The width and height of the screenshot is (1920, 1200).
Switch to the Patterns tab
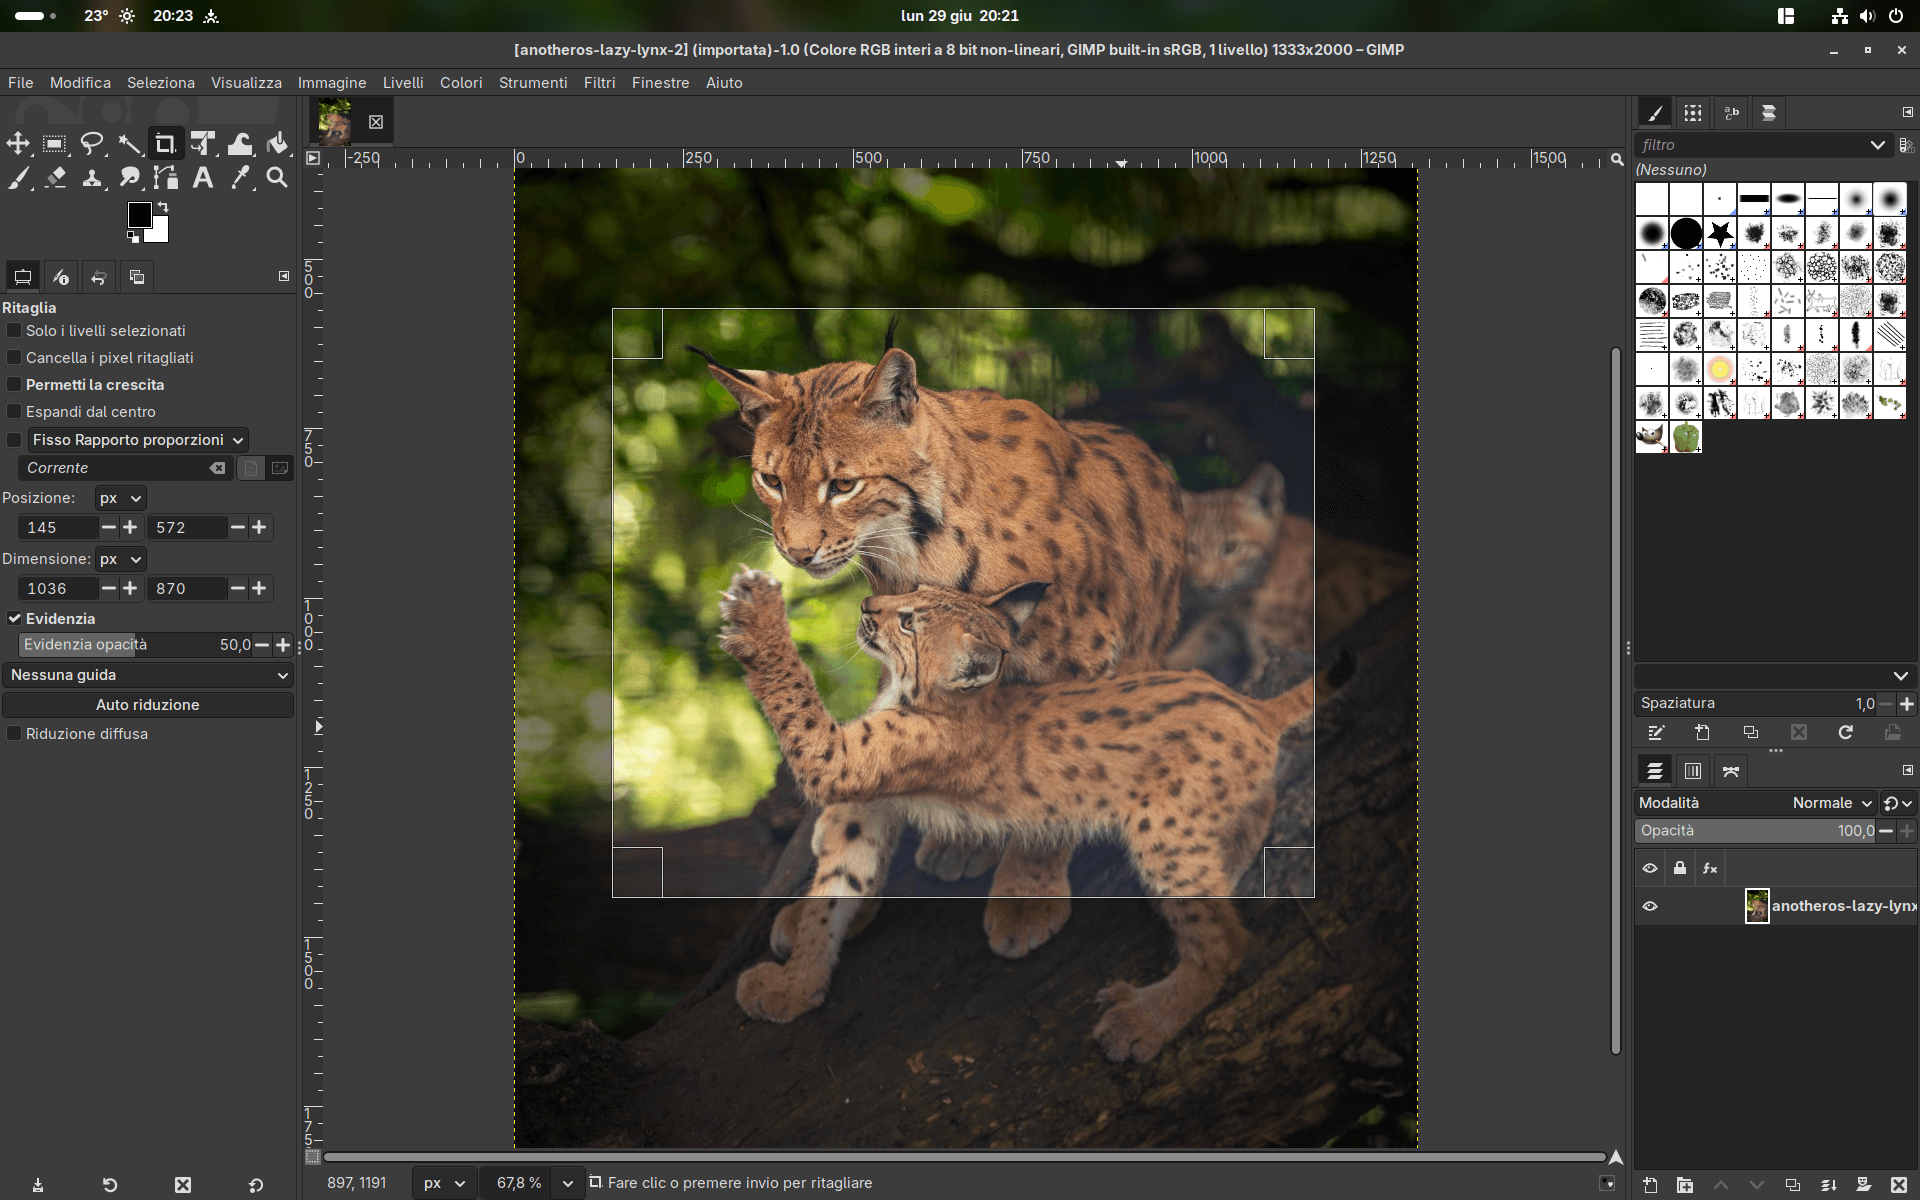(1692, 113)
